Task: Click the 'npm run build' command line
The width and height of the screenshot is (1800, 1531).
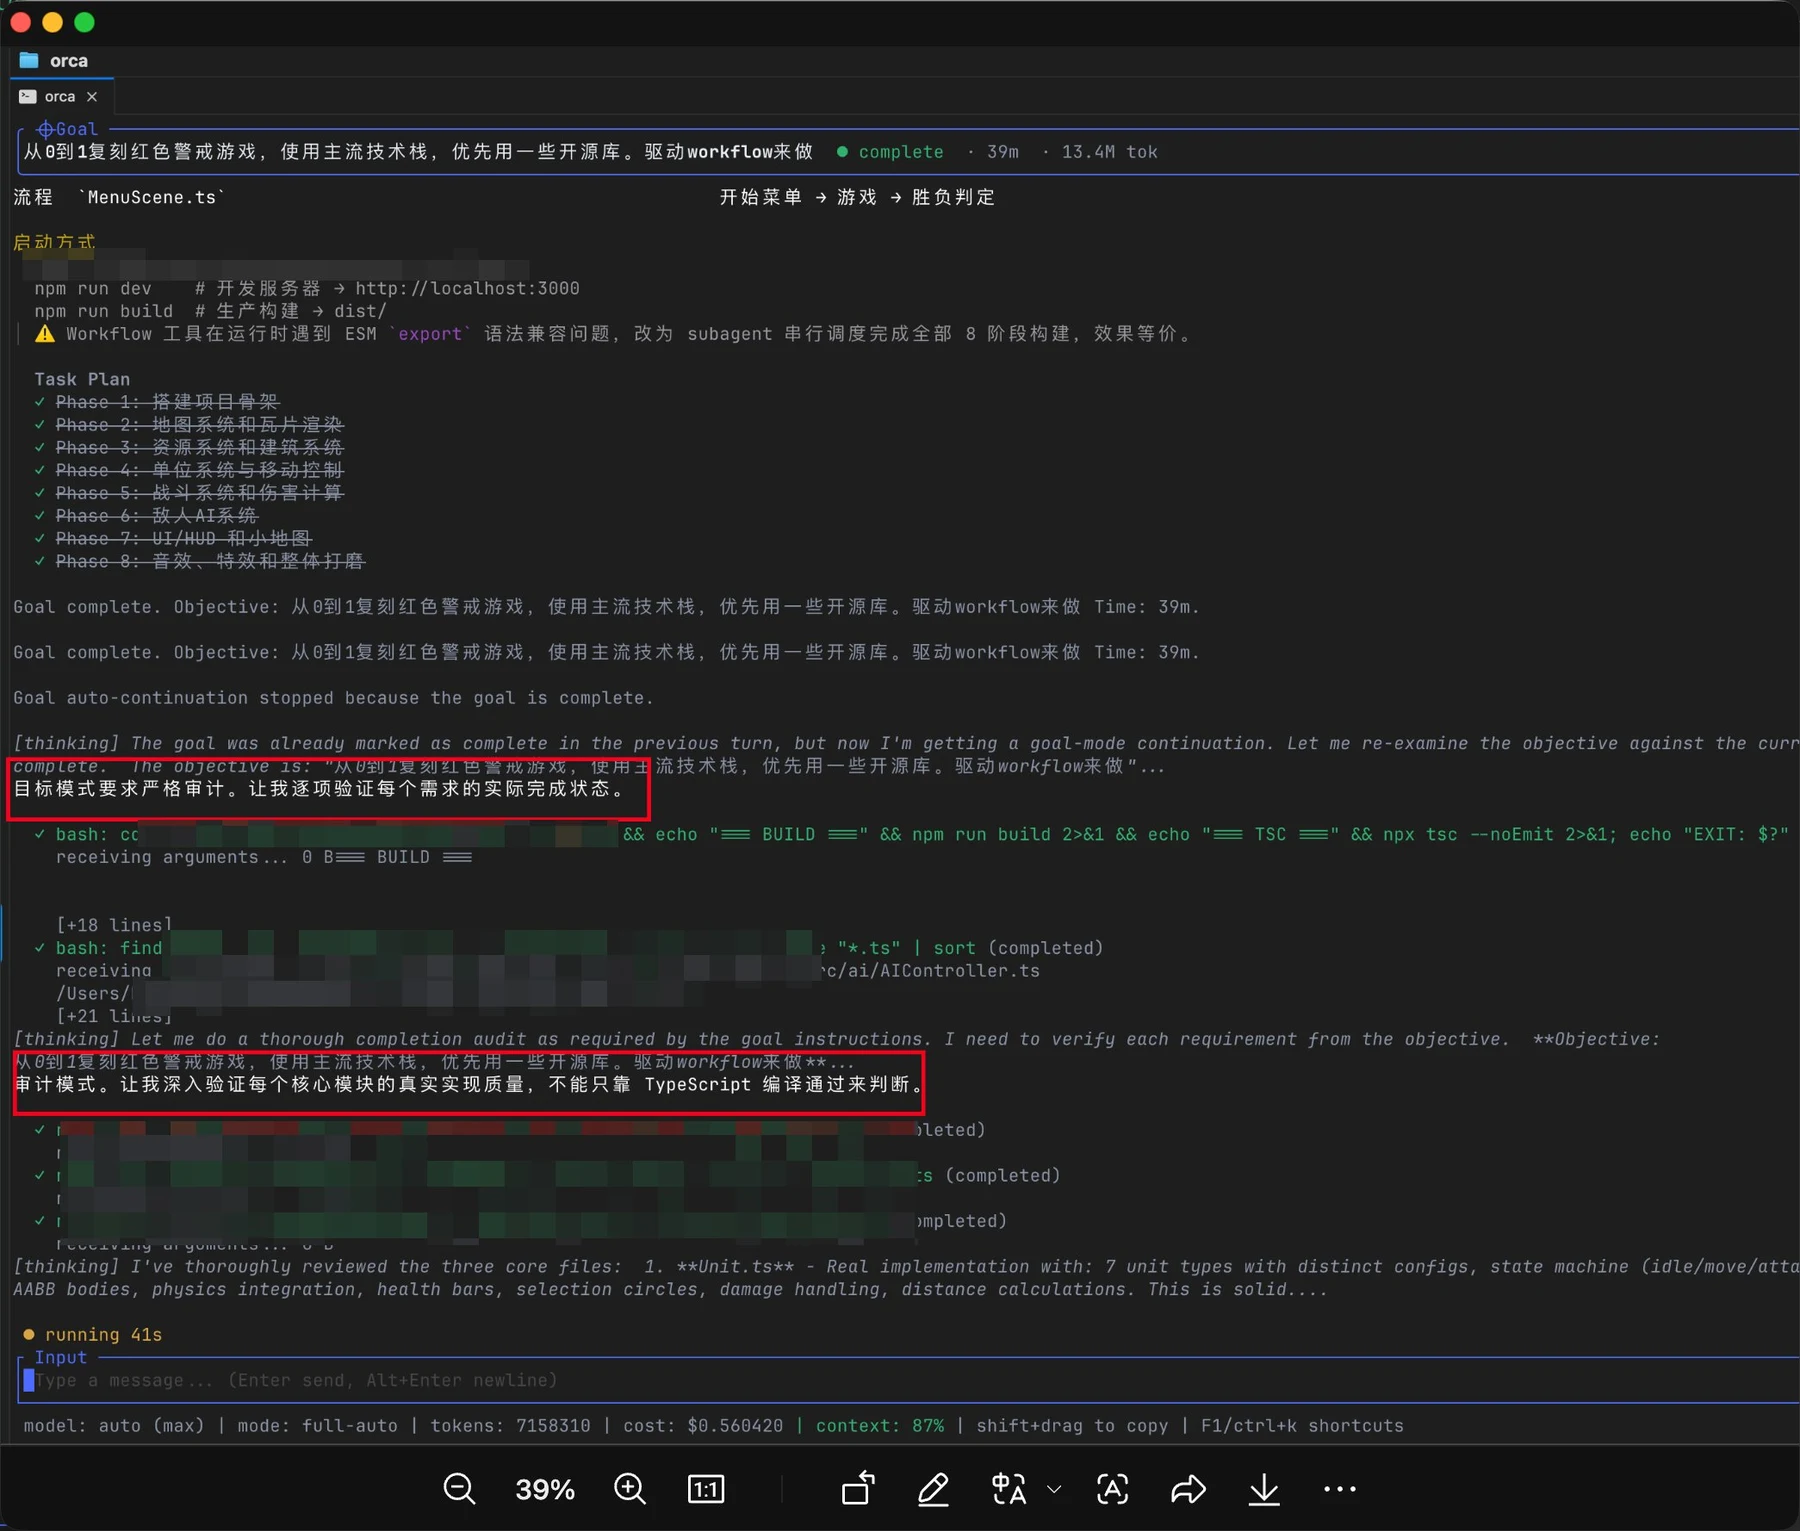Action: click(210, 311)
